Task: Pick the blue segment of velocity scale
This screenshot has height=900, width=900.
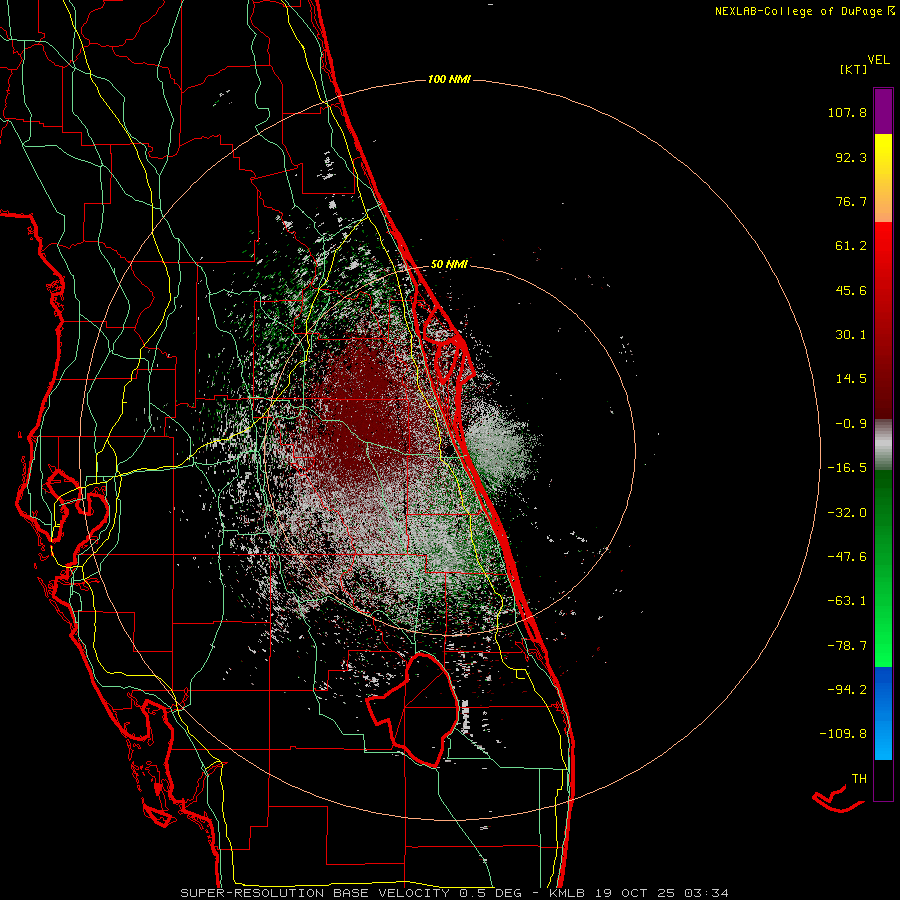Action: [x=883, y=713]
